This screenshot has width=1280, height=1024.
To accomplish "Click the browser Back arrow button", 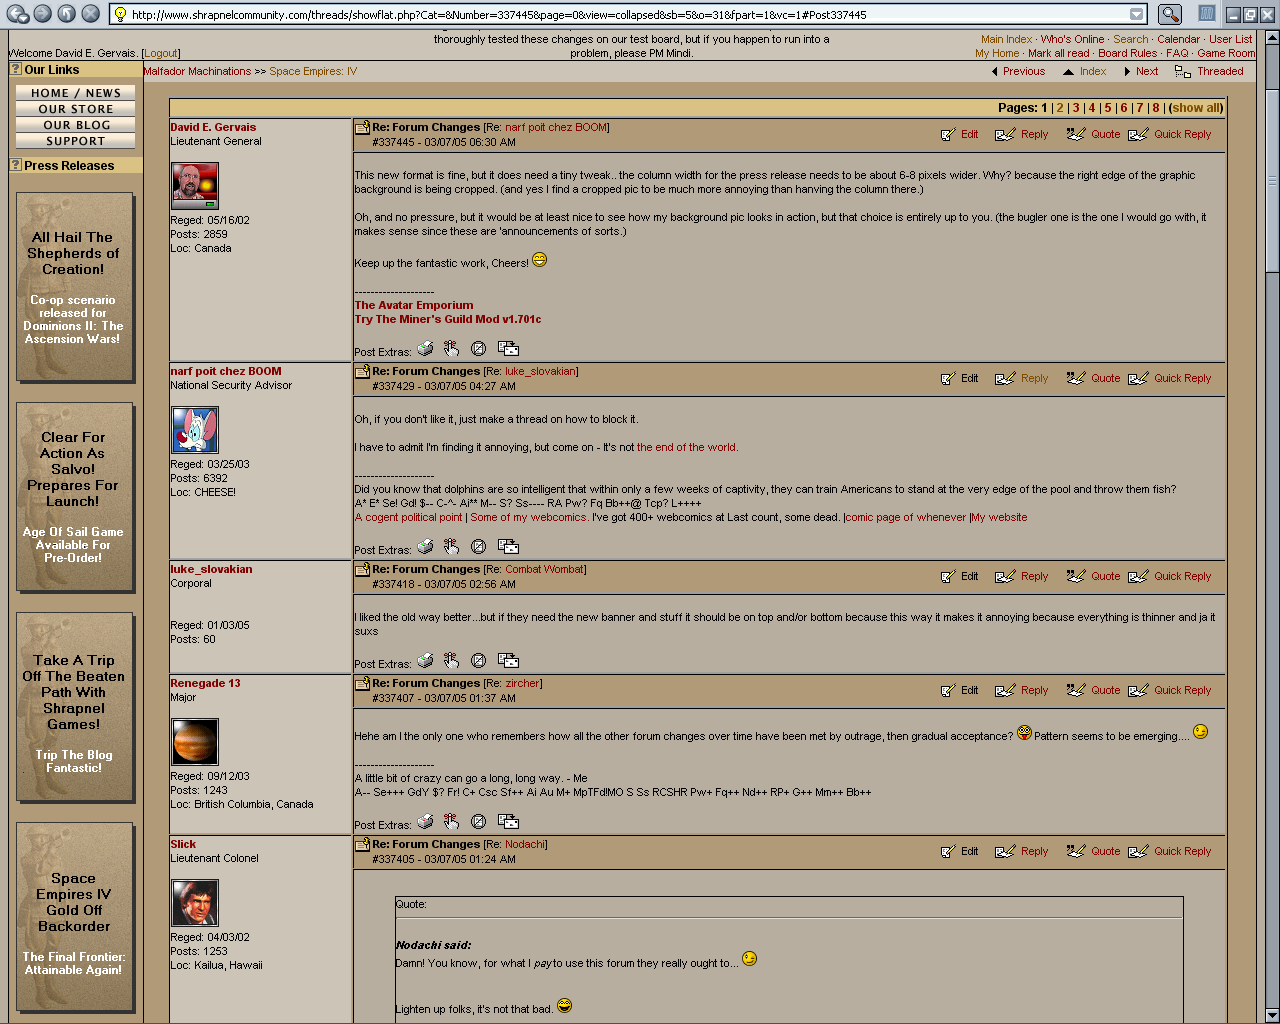I will click(x=17, y=14).
